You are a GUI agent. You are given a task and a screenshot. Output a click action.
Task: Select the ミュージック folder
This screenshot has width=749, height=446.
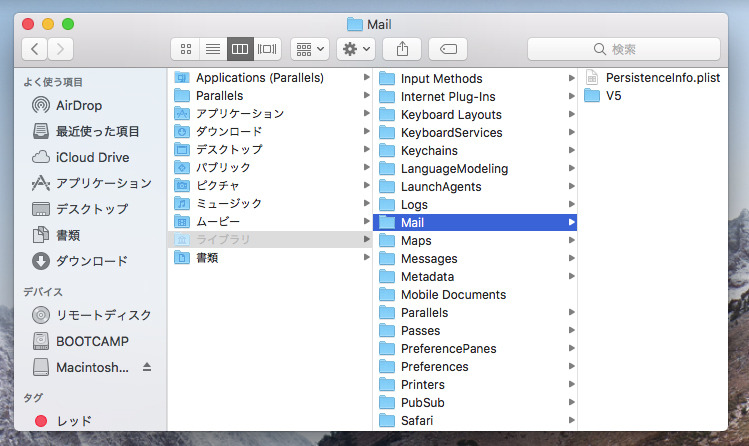(x=271, y=203)
